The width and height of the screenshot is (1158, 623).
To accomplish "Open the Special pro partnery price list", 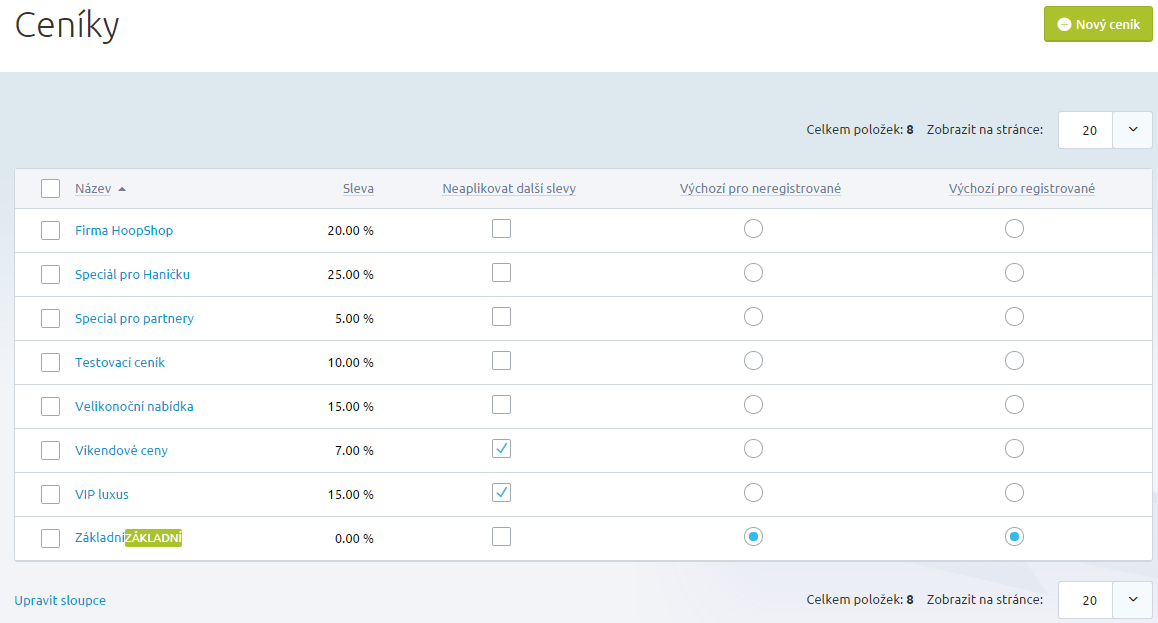I will 134,318.
